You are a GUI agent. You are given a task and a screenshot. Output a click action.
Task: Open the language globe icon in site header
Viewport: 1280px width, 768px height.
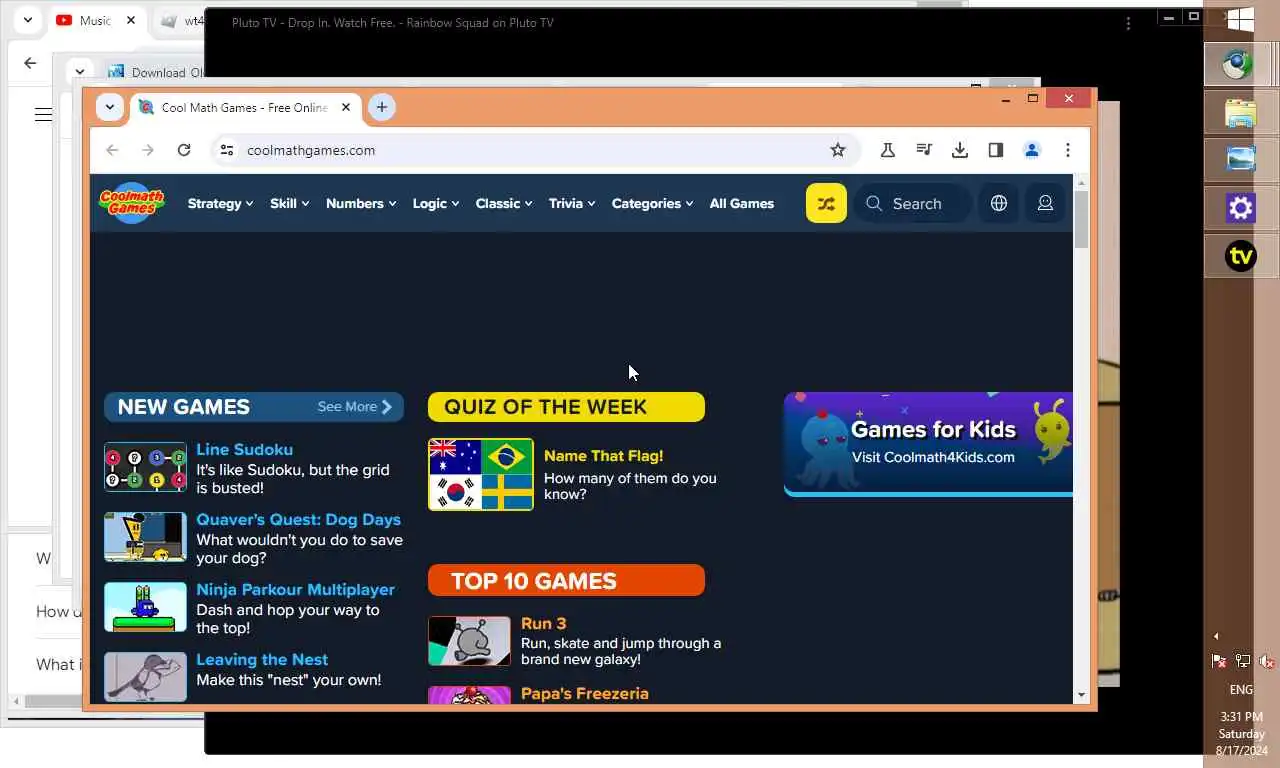pos(998,203)
